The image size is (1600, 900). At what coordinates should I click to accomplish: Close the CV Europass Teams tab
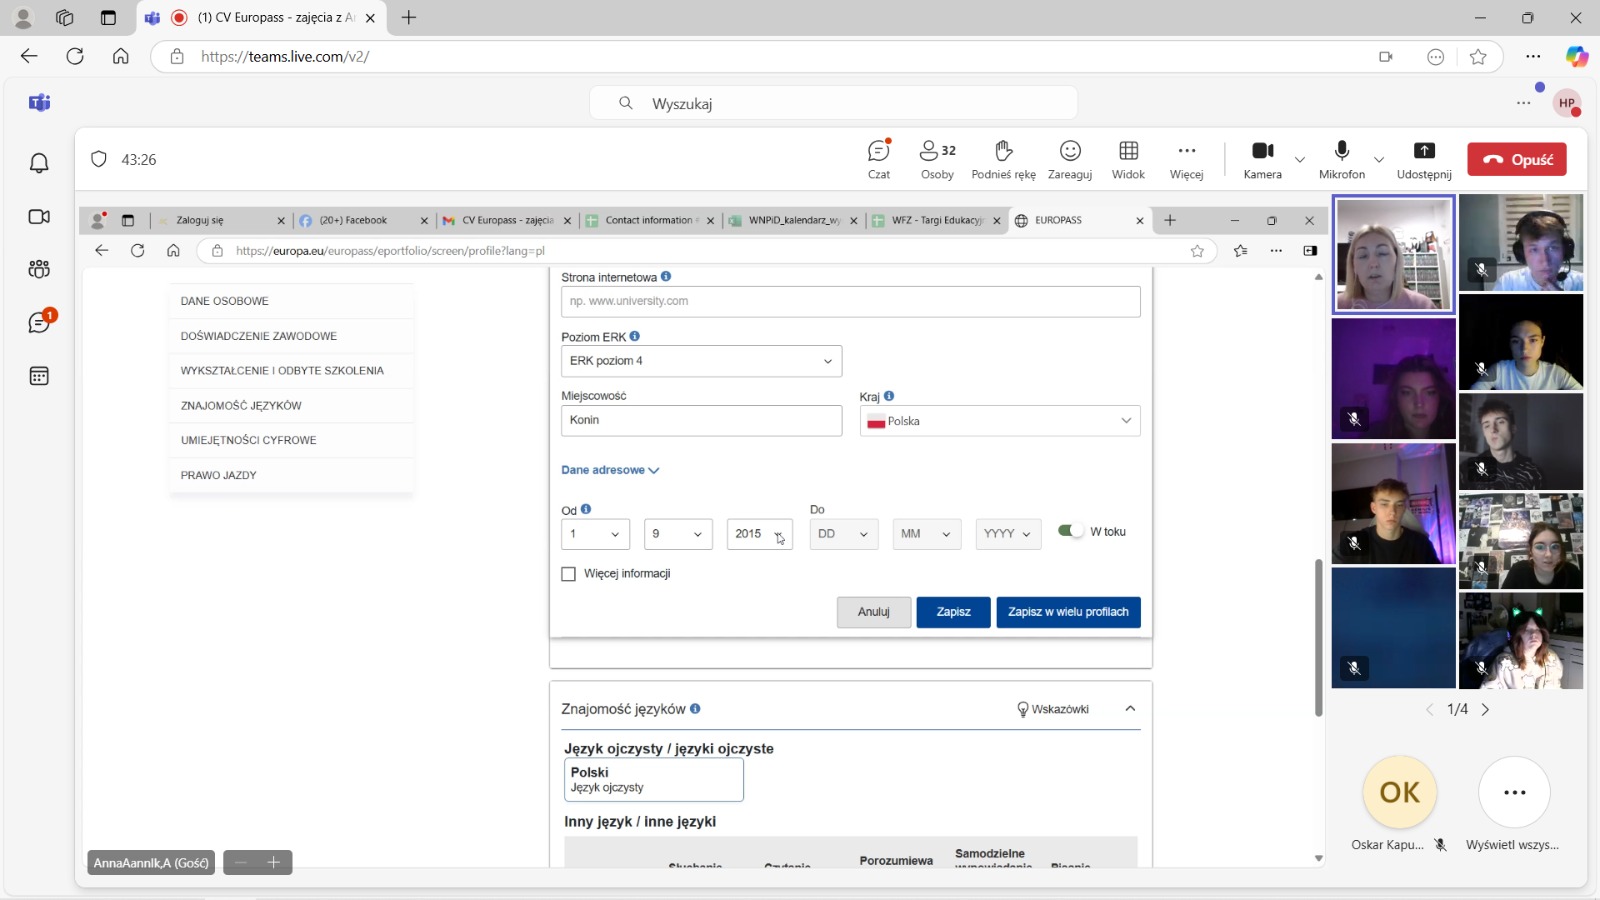pos(370,18)
